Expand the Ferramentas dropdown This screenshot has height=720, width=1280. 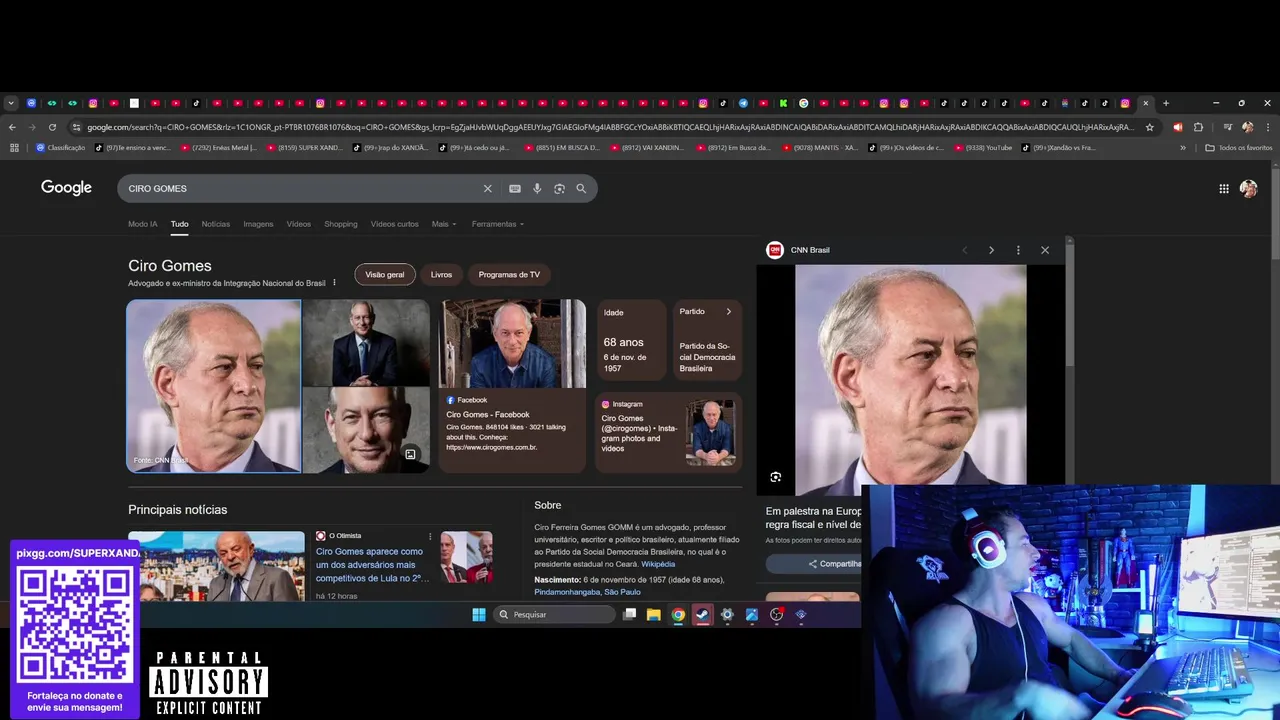click(498, 224)
